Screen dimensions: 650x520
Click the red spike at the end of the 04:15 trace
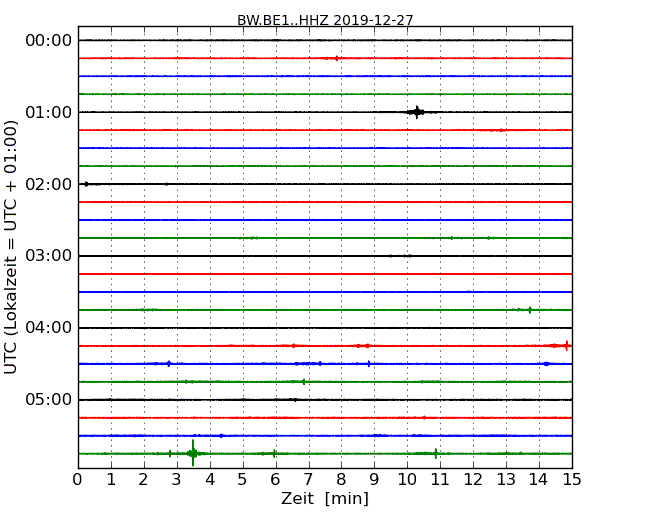pos(566,345)
